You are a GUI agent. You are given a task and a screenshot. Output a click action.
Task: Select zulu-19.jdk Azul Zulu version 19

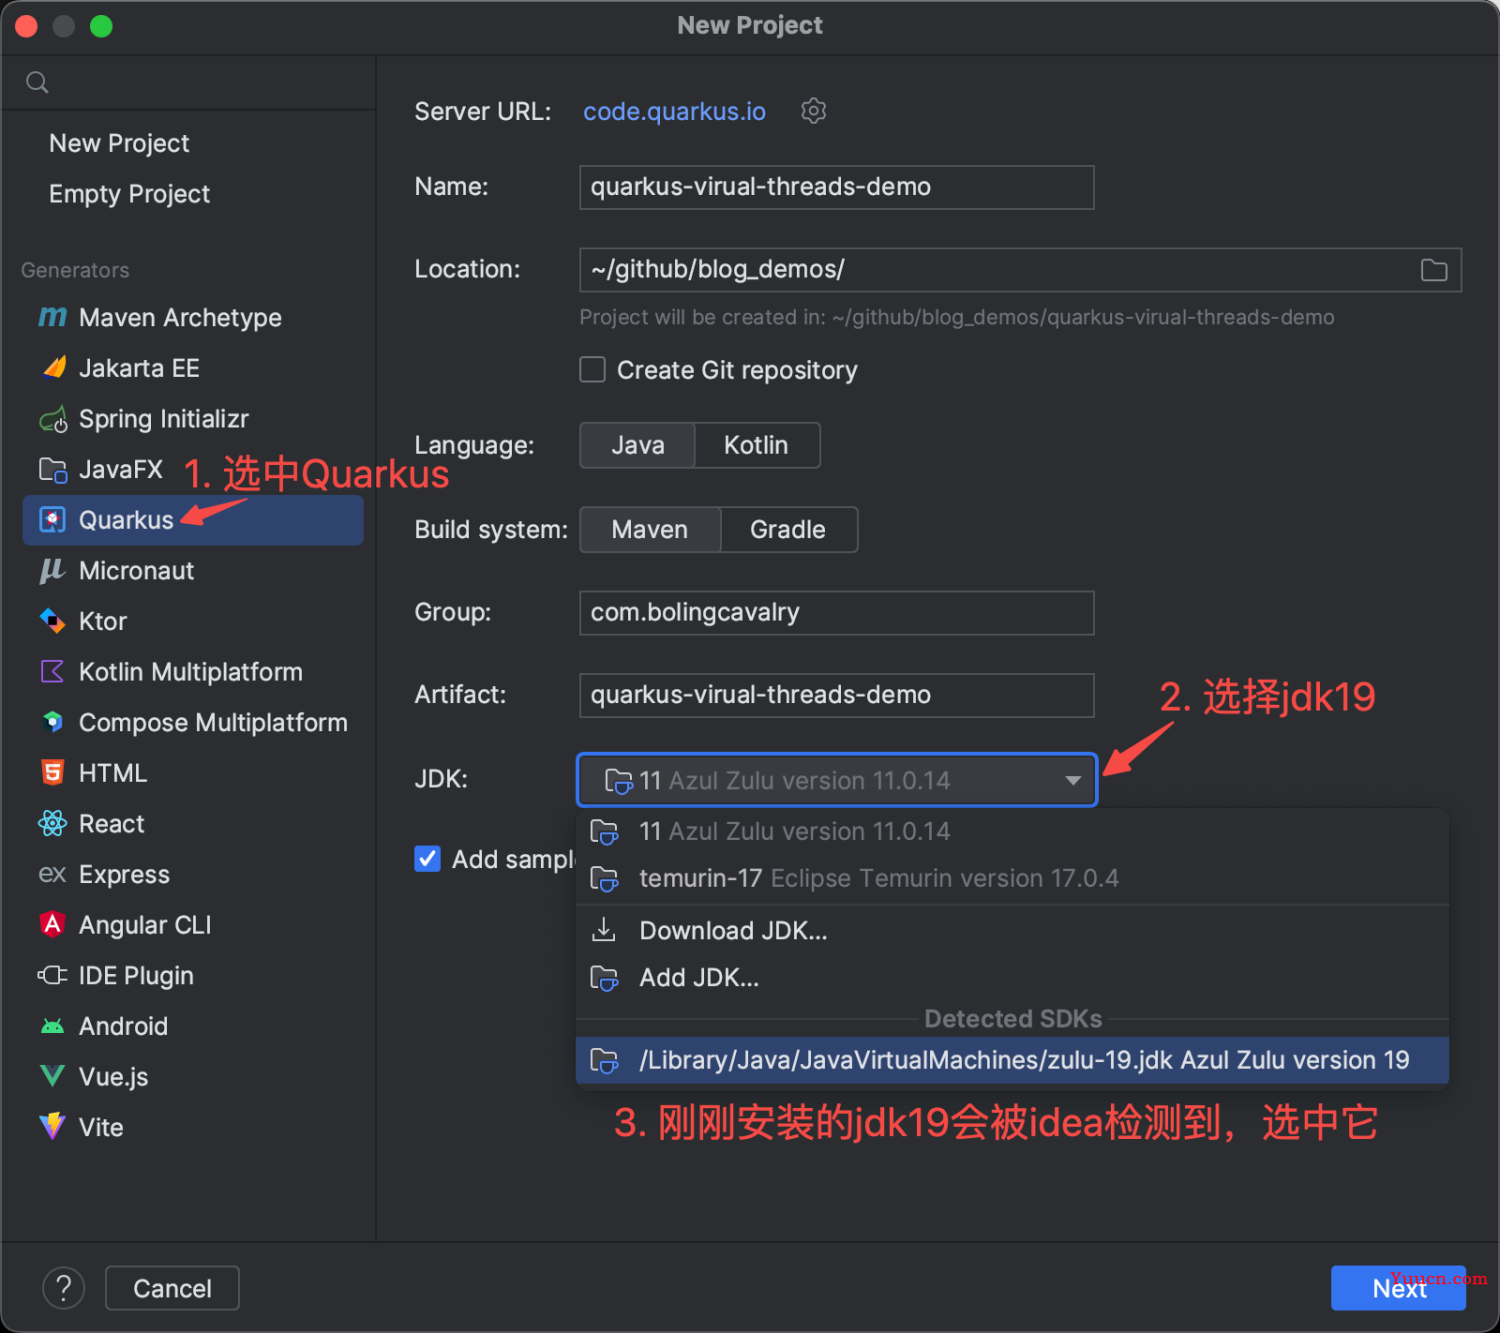(1012, 1060)
